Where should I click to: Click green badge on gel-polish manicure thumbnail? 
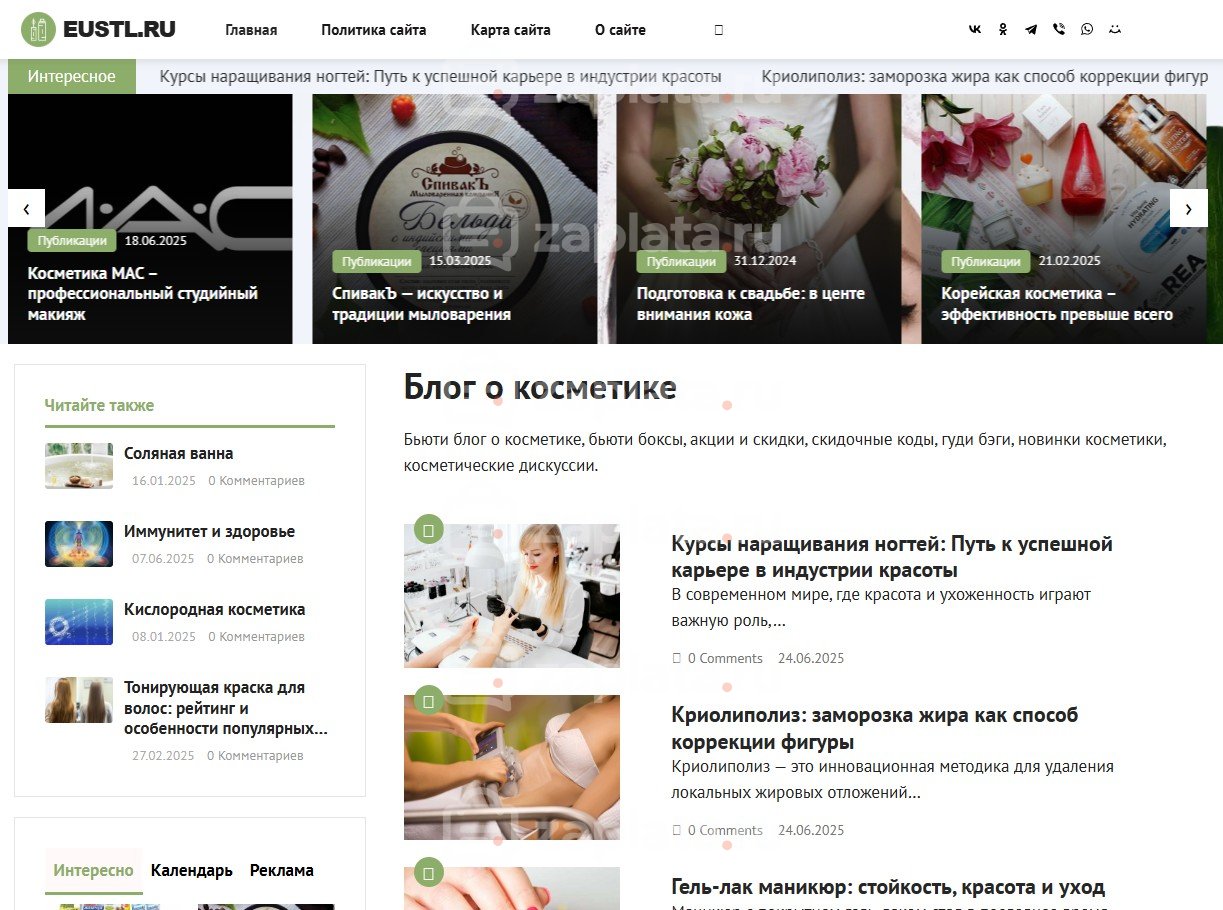tap(428, 872)
